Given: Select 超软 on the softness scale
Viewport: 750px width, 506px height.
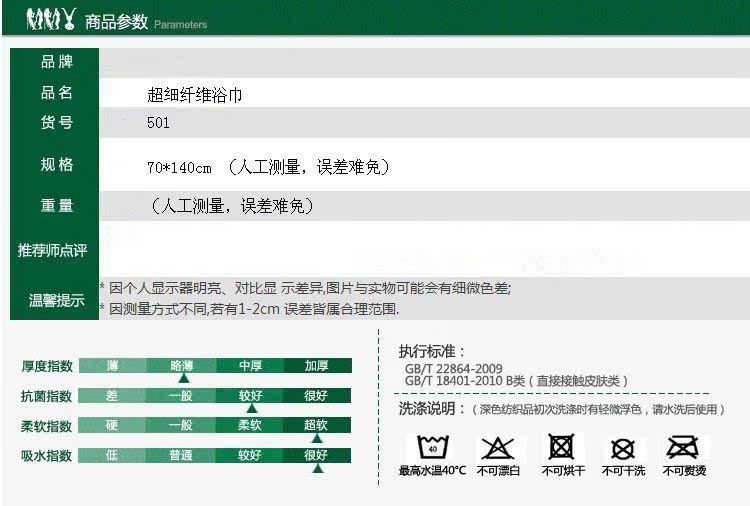Looking at the screenshot, I should pos(317,425).
